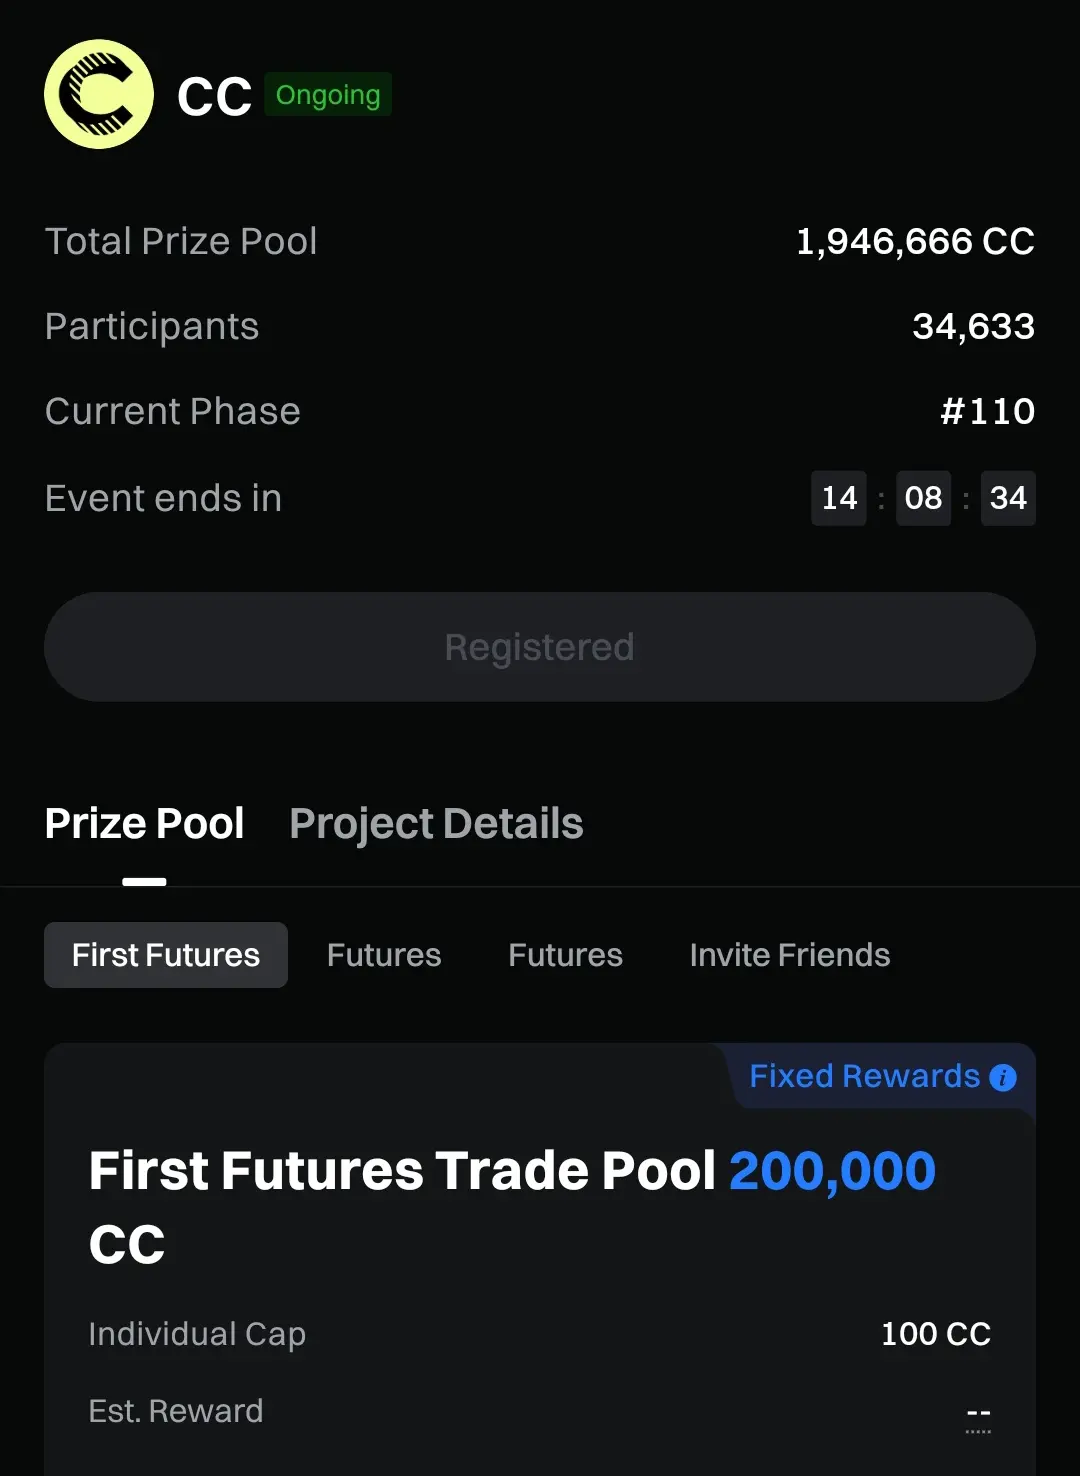Click the 1,946,666 CC total prize value
1080x1476 pixels.
(x=915, y=241)
